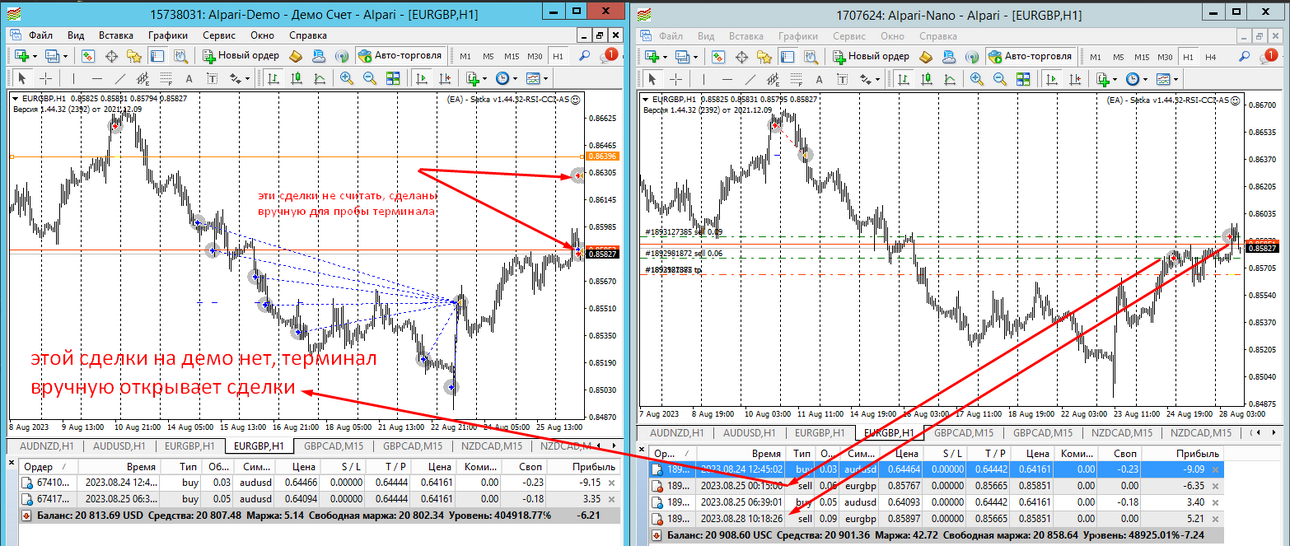Select M30 timeframe in Alpari-Demo window
This screenshot has height=546, width=1290.
(535, 56)
